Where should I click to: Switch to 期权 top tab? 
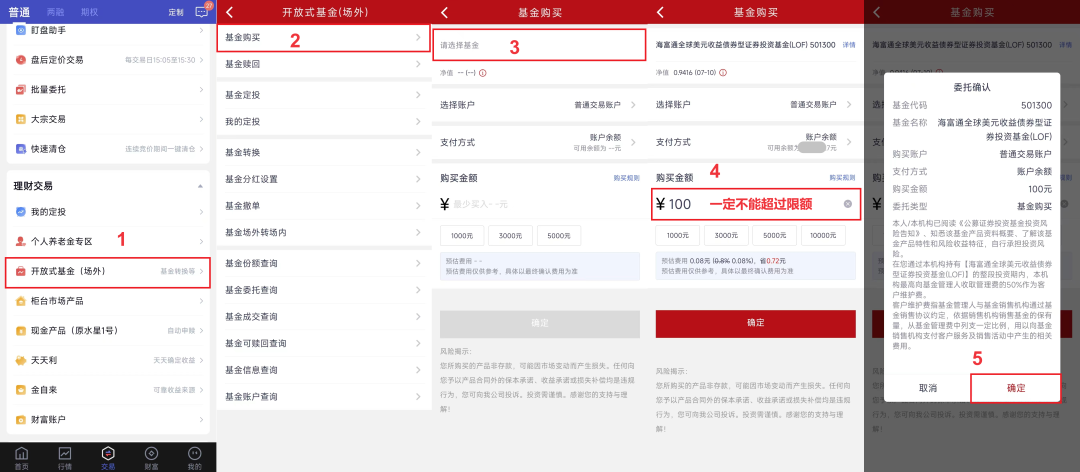click(89, 12)
